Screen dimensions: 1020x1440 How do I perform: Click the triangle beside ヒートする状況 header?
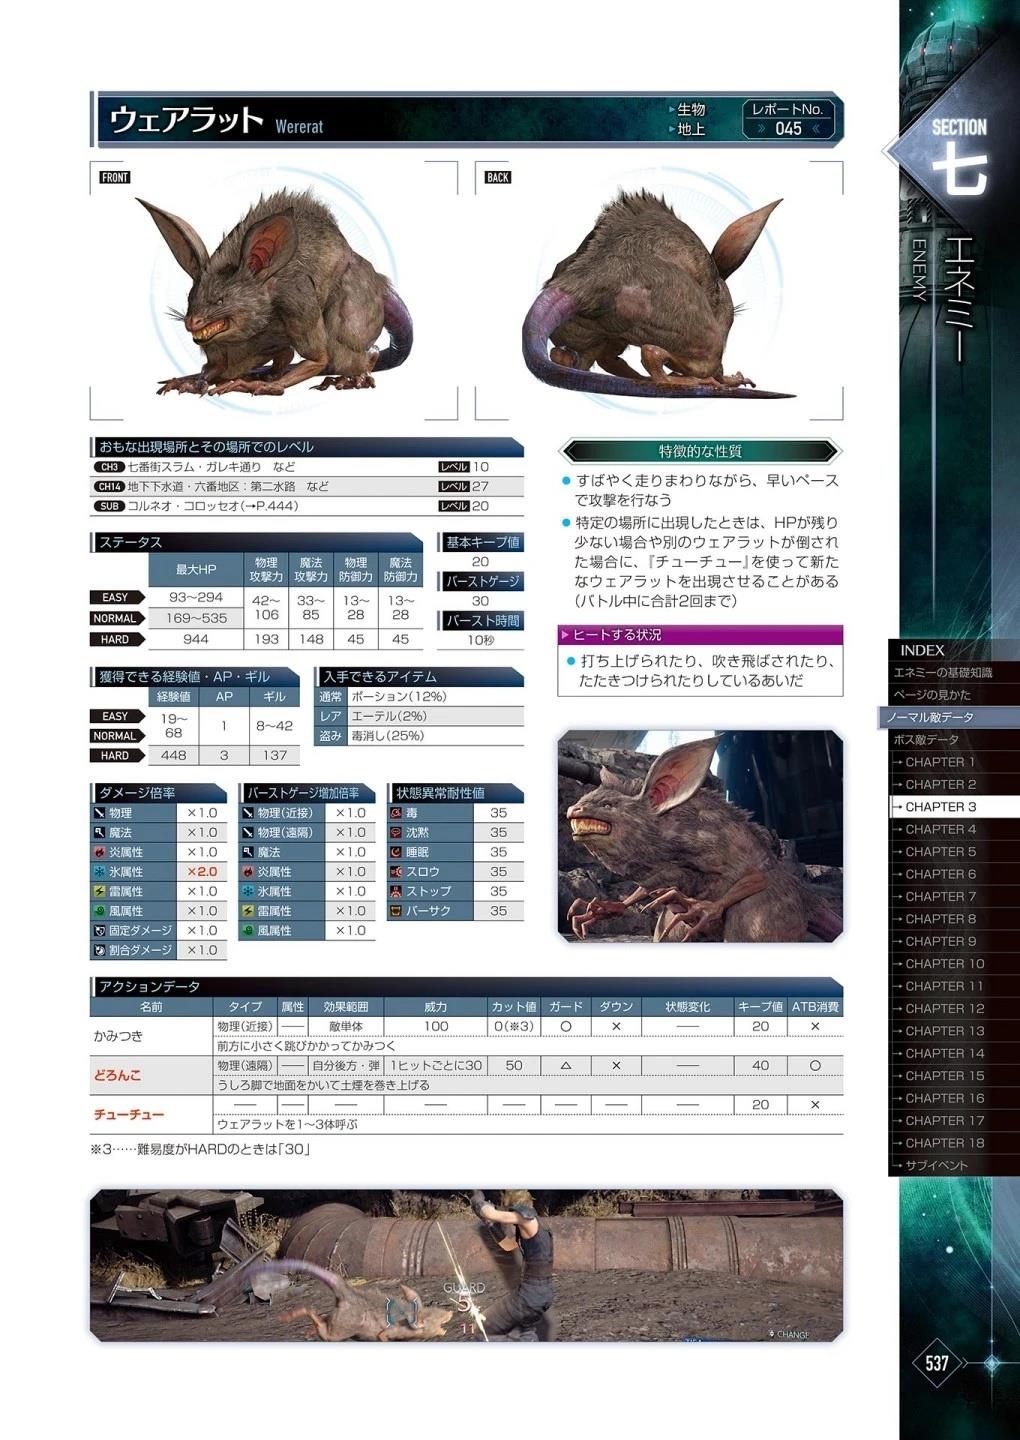coord(565,635)
